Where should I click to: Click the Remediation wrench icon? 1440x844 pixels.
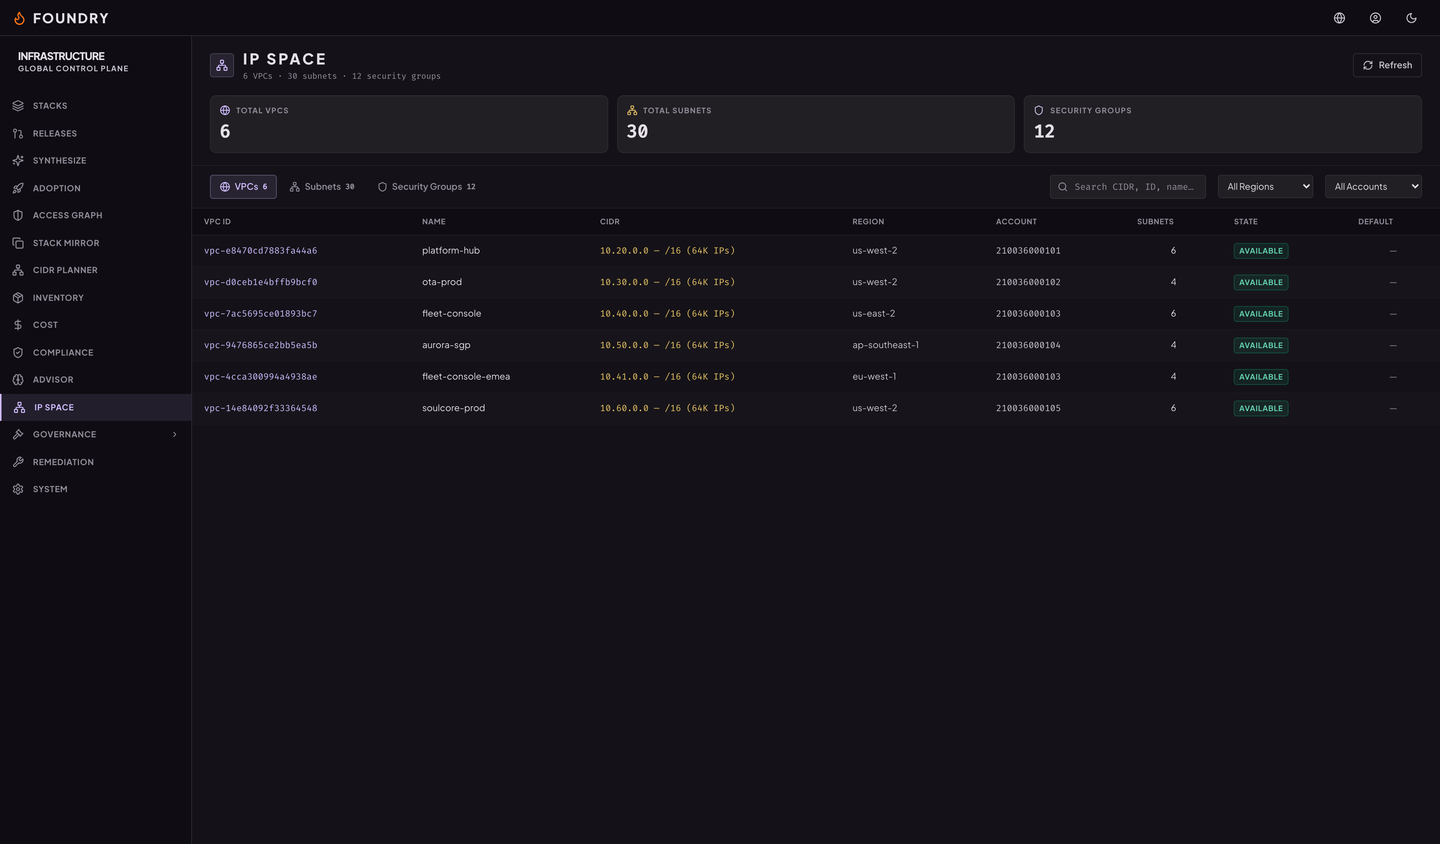click(18, 462)
